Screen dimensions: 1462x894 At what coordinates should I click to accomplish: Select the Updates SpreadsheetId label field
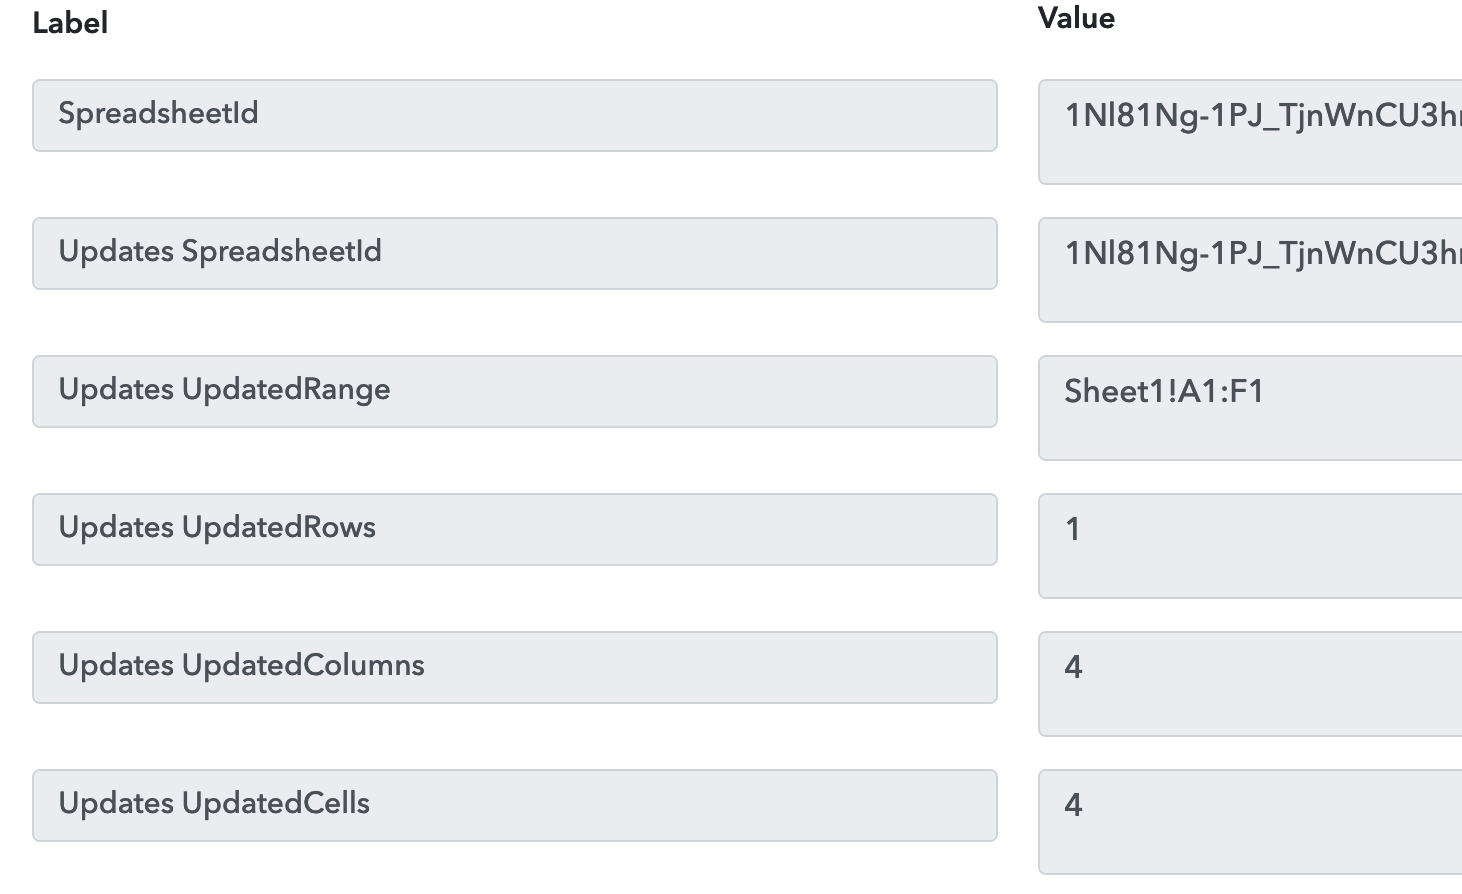[514, 253]
